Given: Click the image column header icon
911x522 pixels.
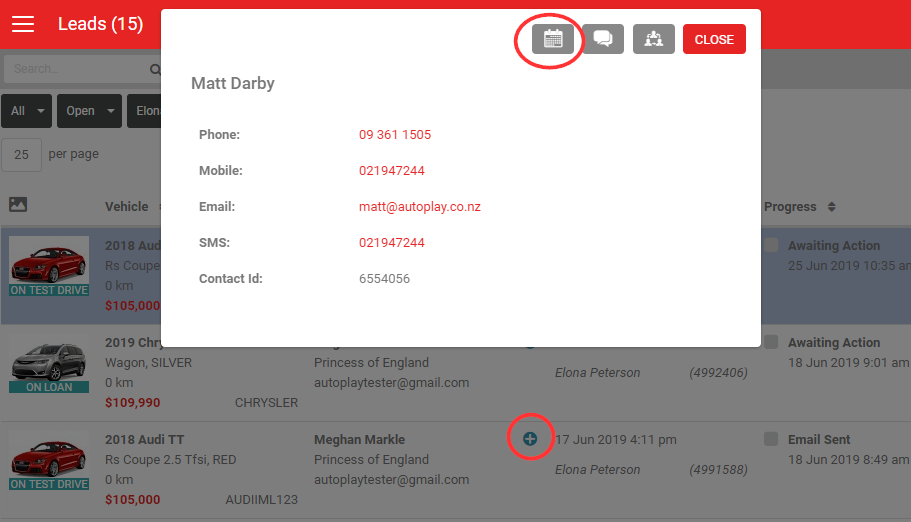Looking at the screenshot, I should (18, 205).
